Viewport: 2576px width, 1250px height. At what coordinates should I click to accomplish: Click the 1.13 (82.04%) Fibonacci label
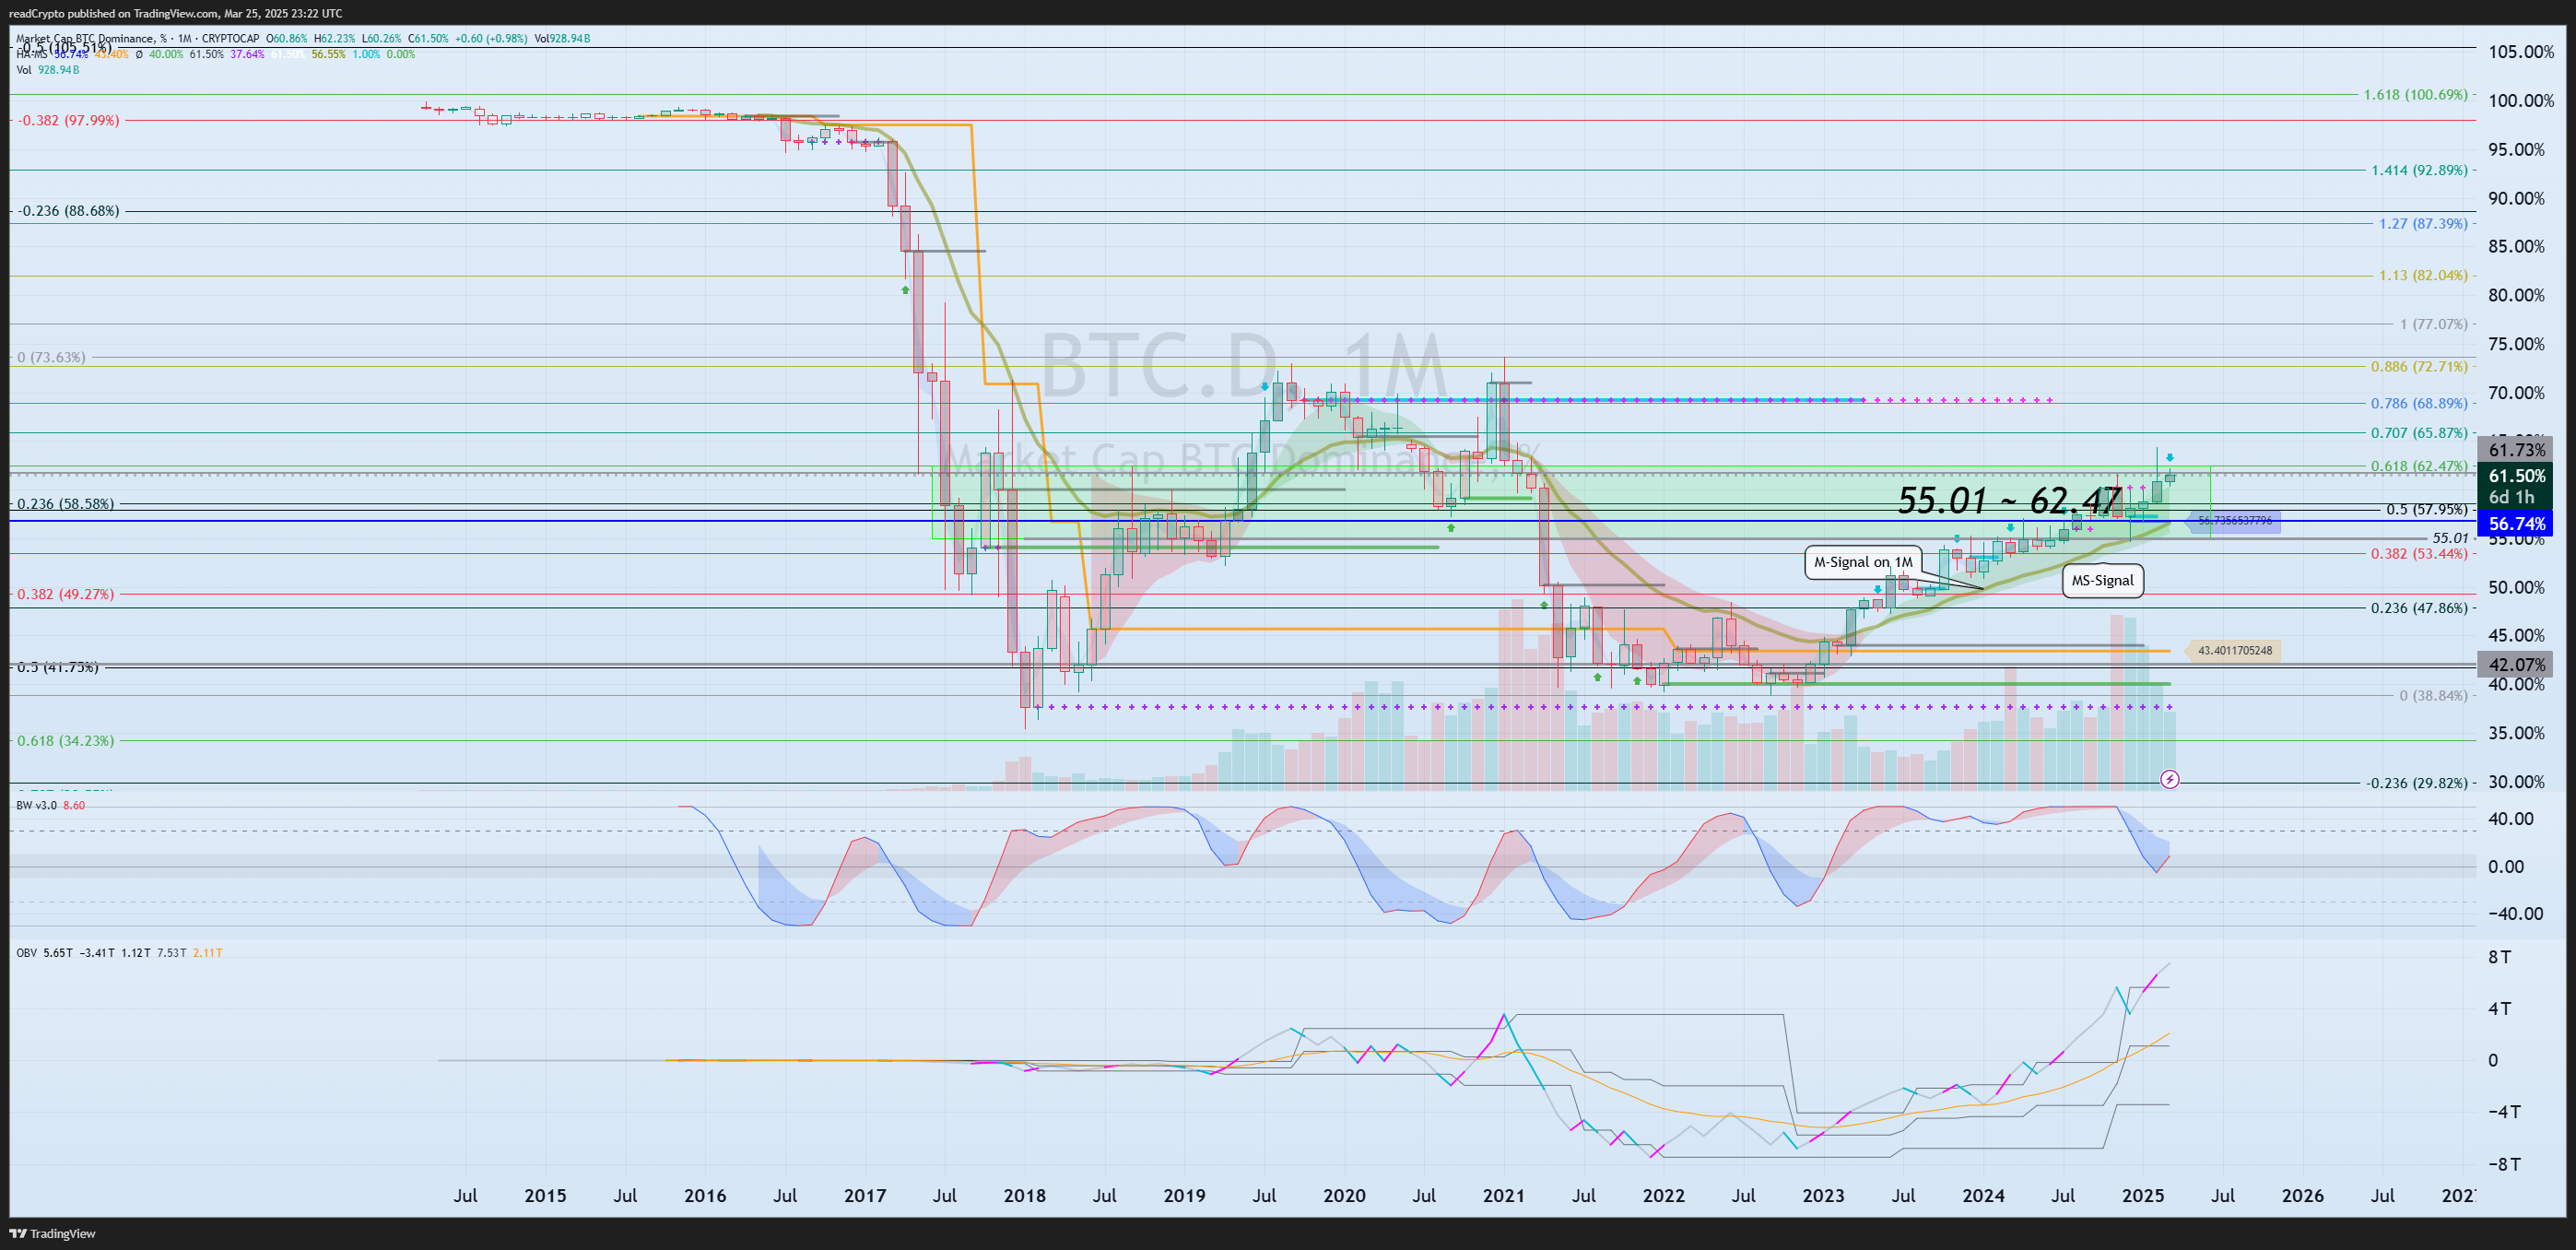coord(2423,275)
